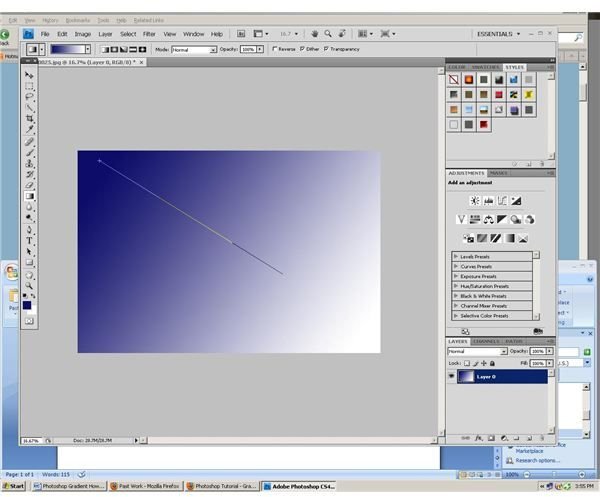The width and height of the screenshot is (600, 497).
Task: Choose the Radial Gradient style button
Action: [x=114, y=49]
